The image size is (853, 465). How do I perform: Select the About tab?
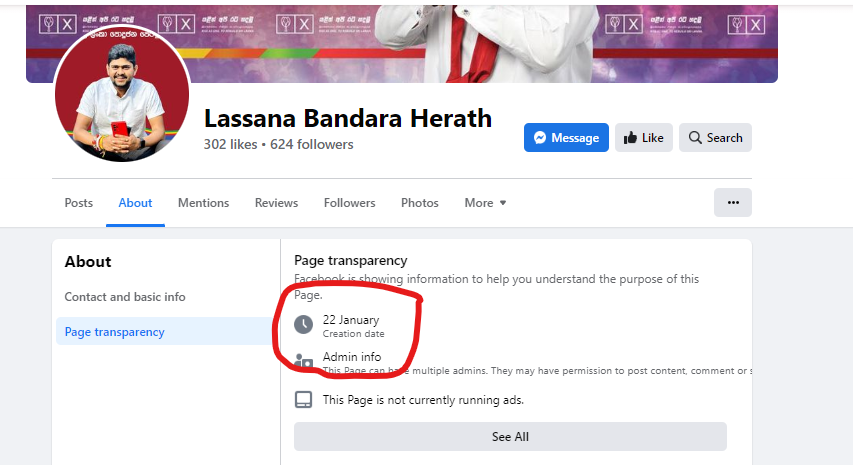tap(135, 203)
